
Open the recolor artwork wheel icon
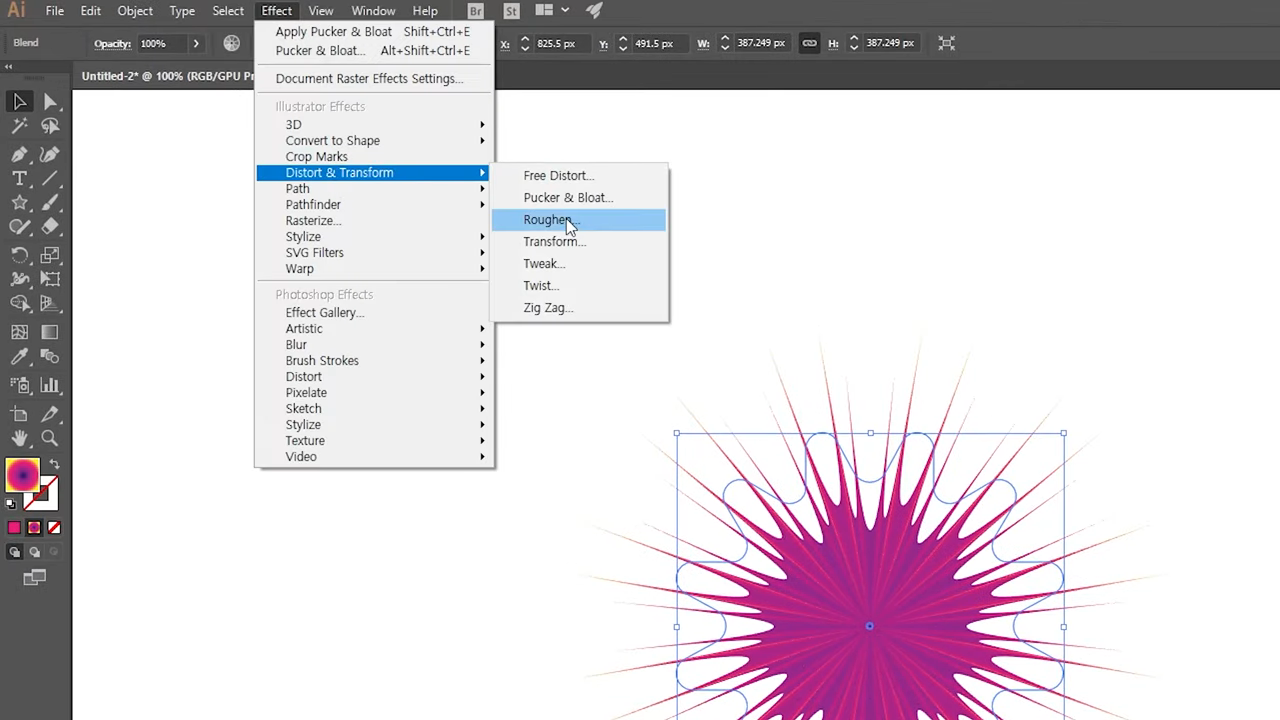(x=232, y=43)
